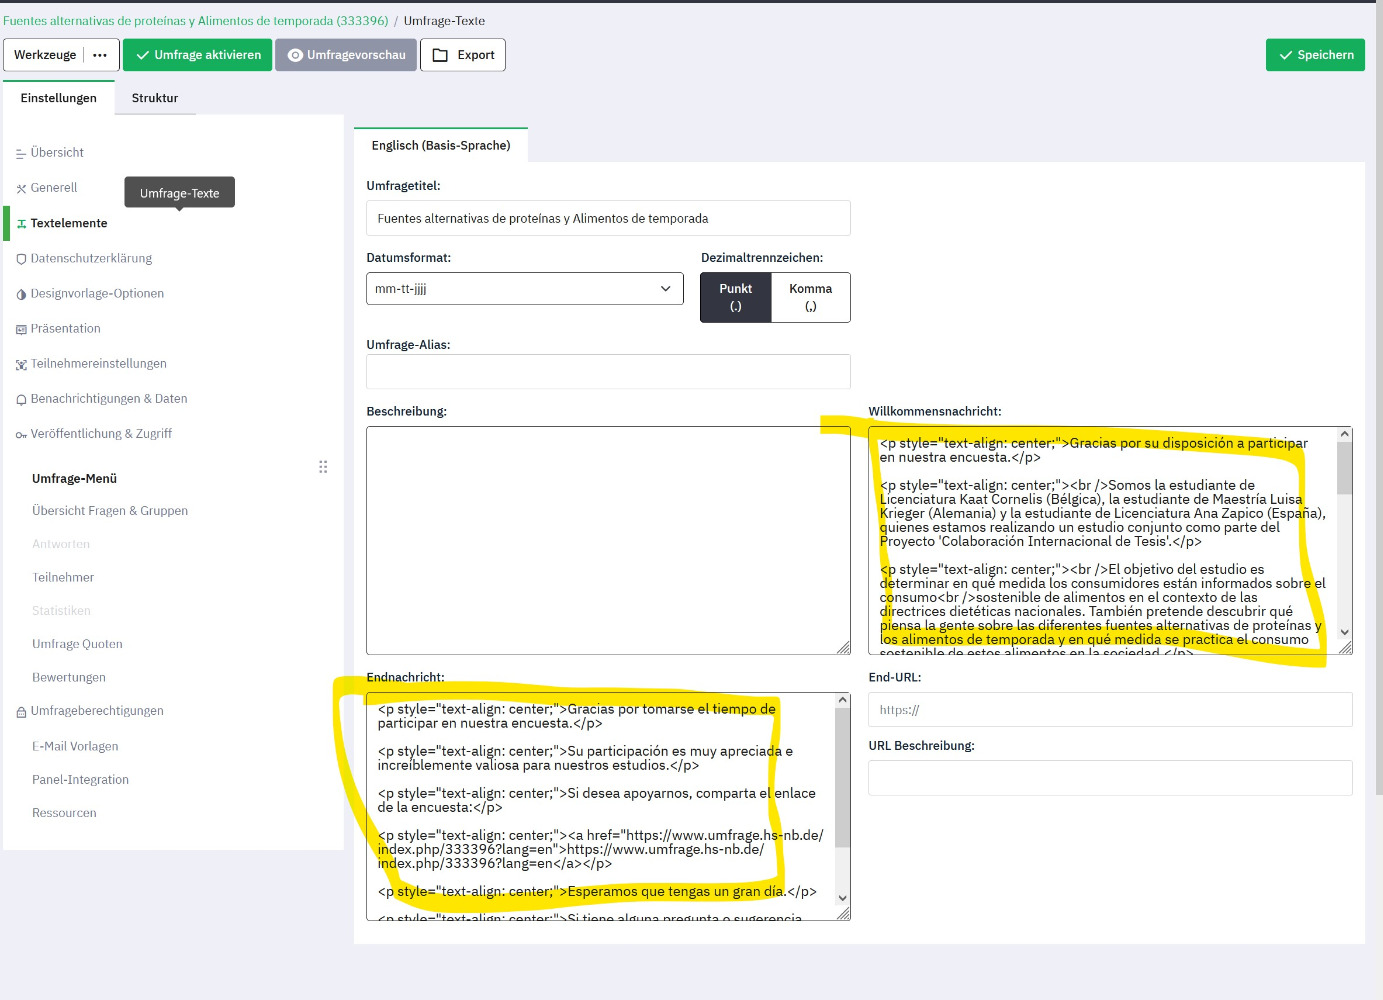Viewport: 1383px width, 1000px height.
Task: Click Umfrage aktivieren button
Action: (x=198, y=55)
